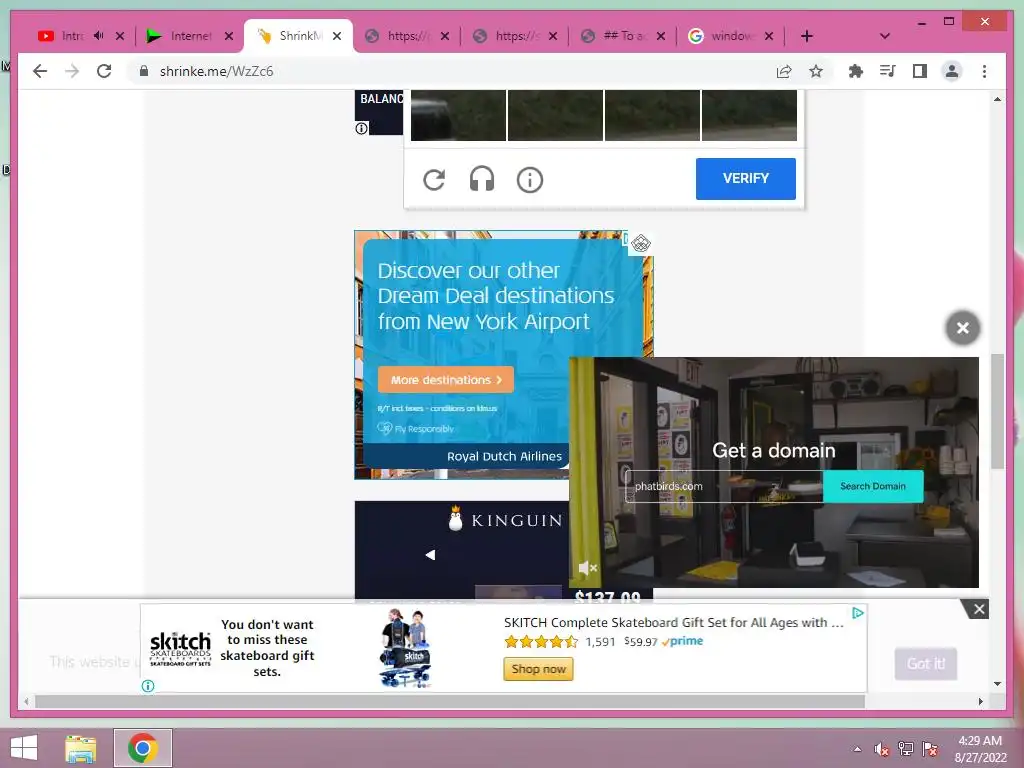Click the Skitch Skateboards logo
Viewport: 1024px width, 768px height.
[x=180, y=648]
